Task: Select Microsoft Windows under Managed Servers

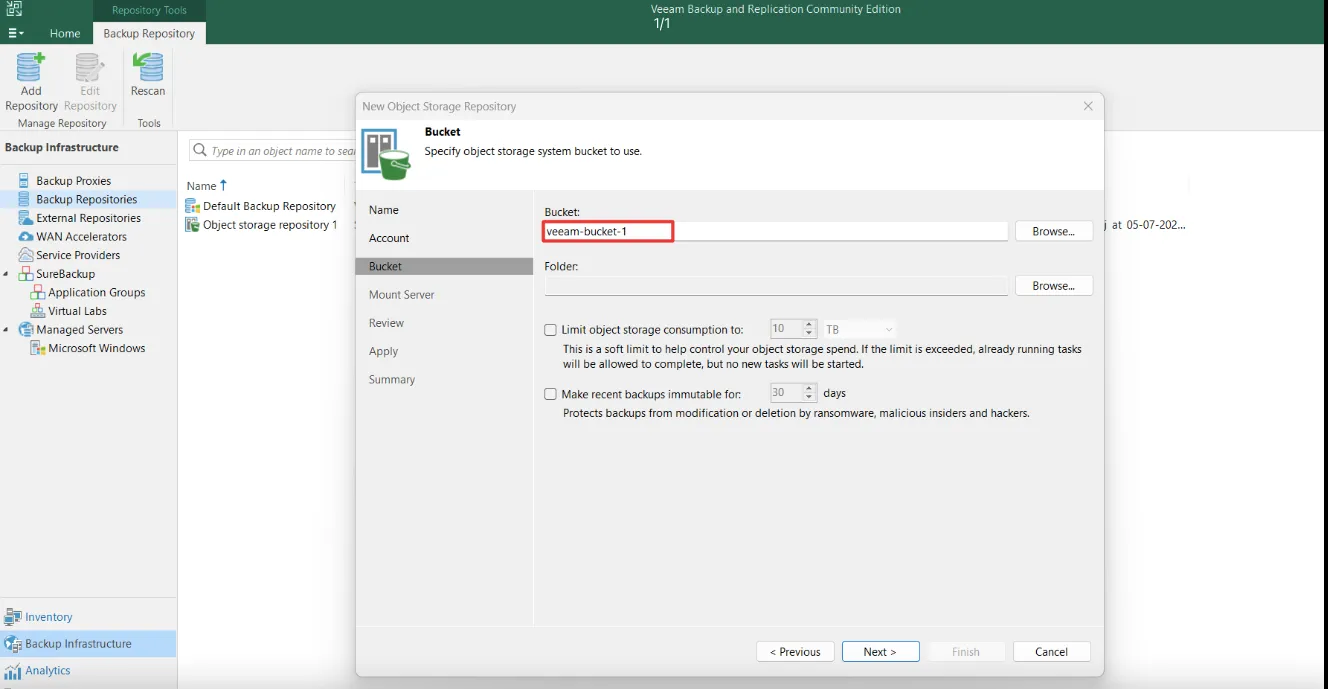Action: pyautogui.click(x=97, y=348)
